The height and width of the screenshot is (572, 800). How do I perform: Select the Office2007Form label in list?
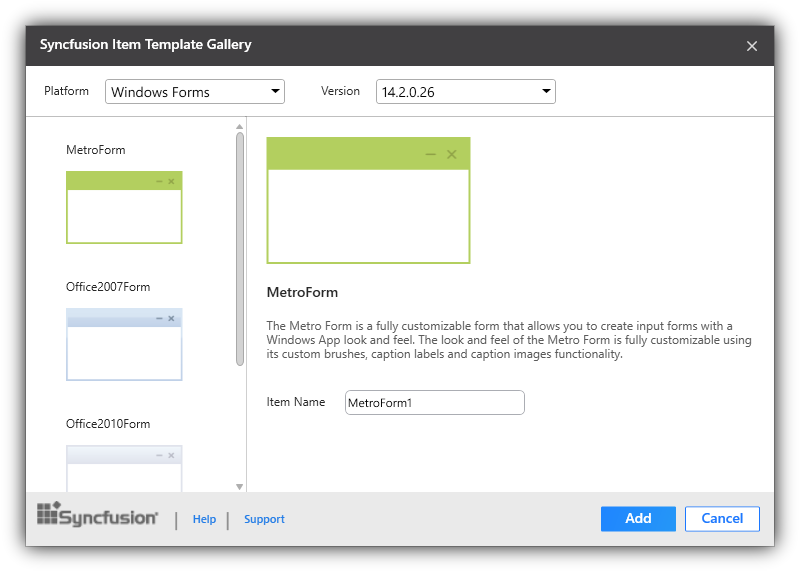108,287
